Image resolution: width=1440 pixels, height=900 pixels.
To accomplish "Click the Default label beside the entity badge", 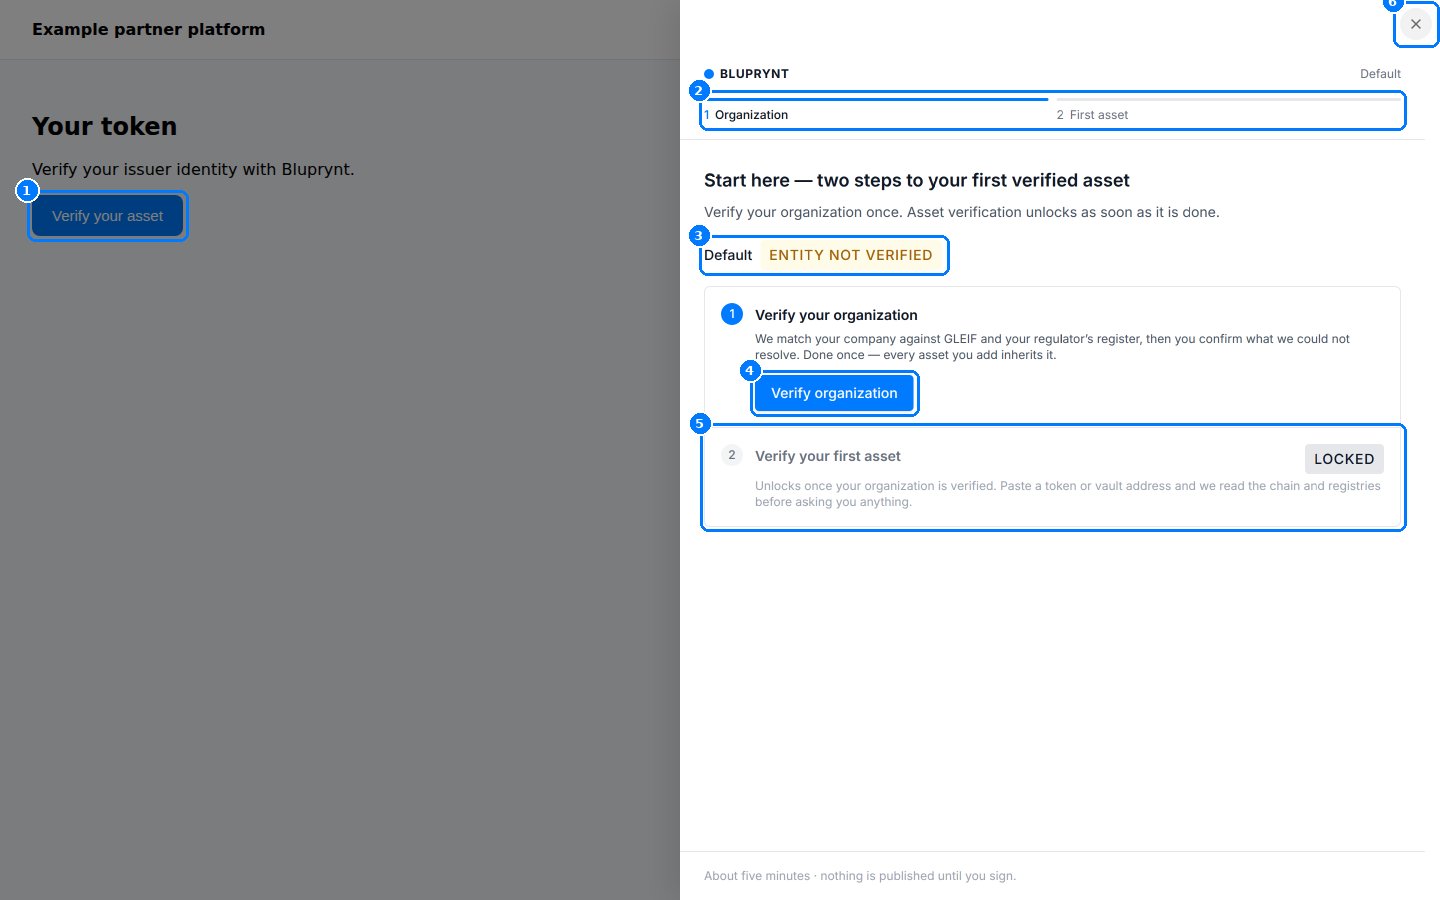I will click(x=728, y=255).
